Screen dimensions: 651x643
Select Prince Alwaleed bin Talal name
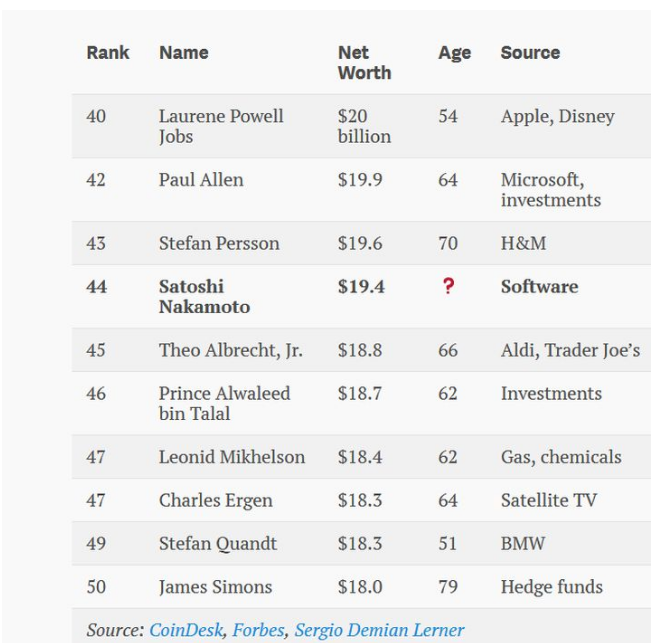click(x=224, y=403)
